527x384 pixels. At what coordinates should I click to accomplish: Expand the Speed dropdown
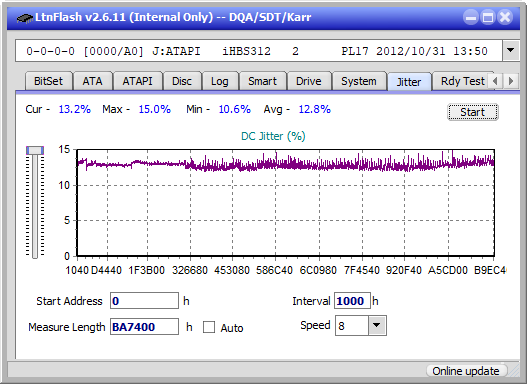tap(376, 325)
